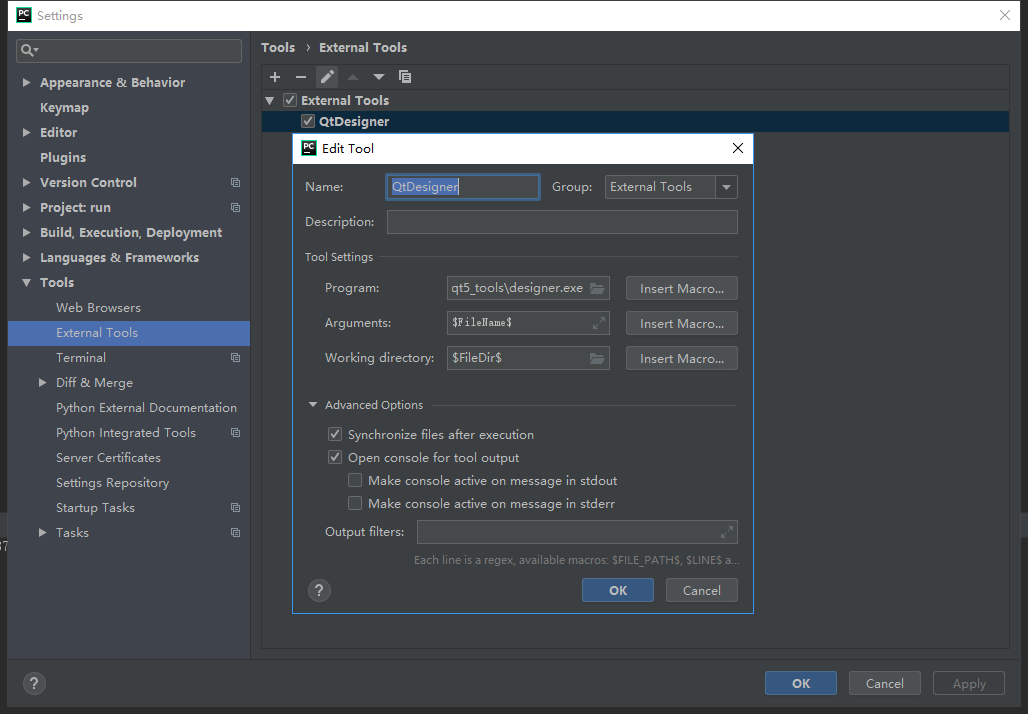Expand Appearance & Behavior settings
Screen dimensions: 1028x714
point(26,82)
